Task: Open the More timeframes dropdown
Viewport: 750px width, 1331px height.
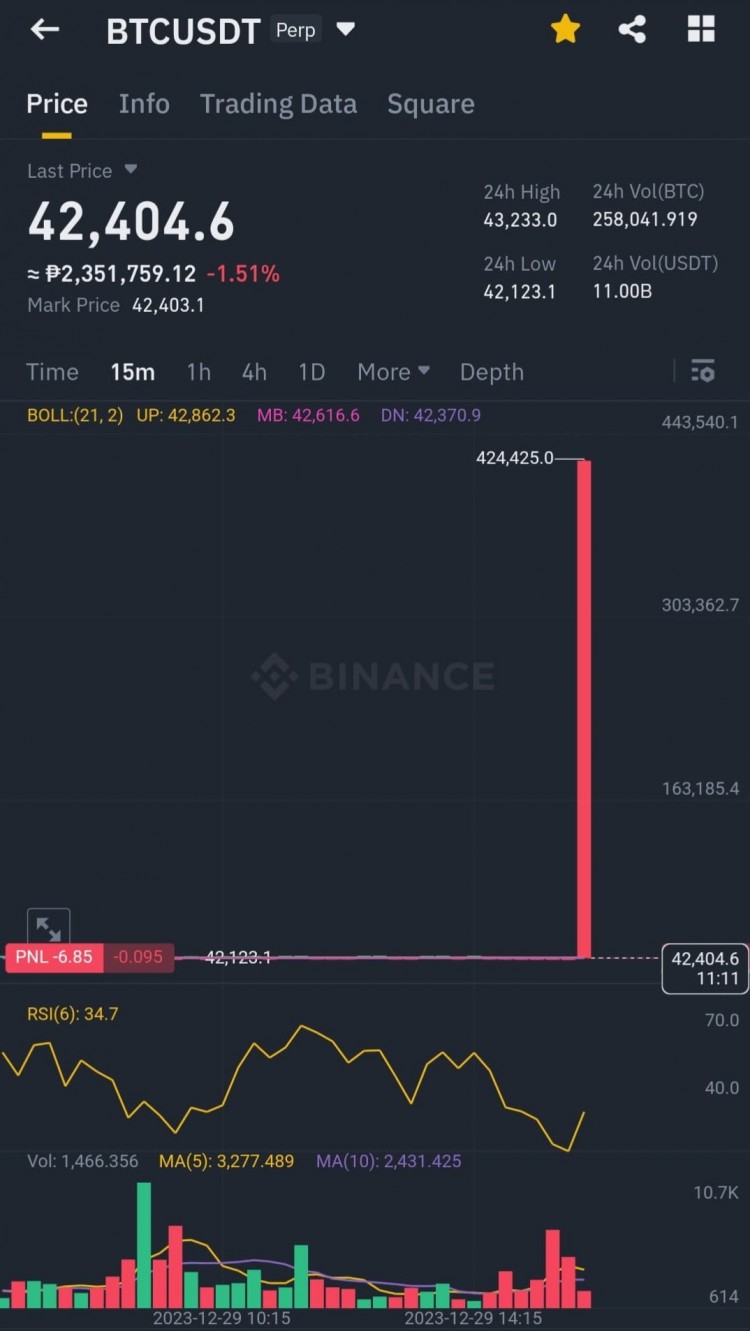Action: (393, 372)
